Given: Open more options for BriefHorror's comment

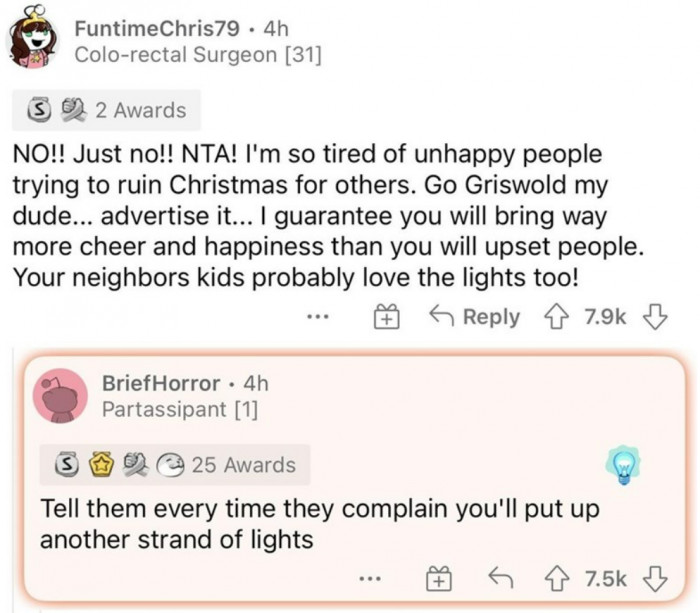Looking at the screenshot, I should (372, 579).
